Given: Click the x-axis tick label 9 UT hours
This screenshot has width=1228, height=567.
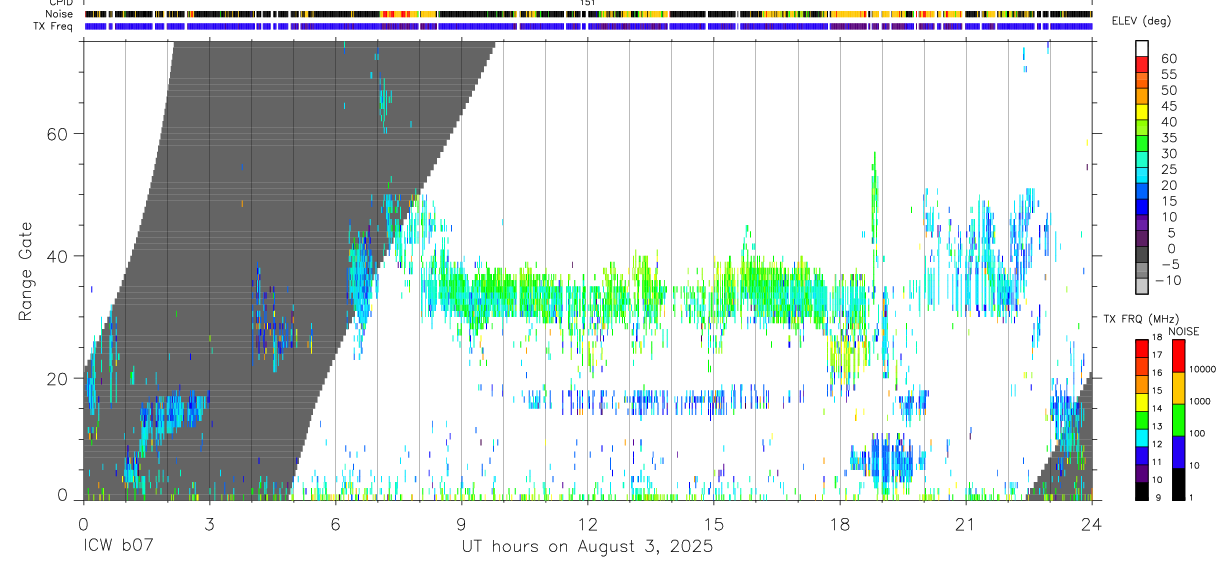Looking at the screenshot, I should pyautogui.click(x=461, y=523).
